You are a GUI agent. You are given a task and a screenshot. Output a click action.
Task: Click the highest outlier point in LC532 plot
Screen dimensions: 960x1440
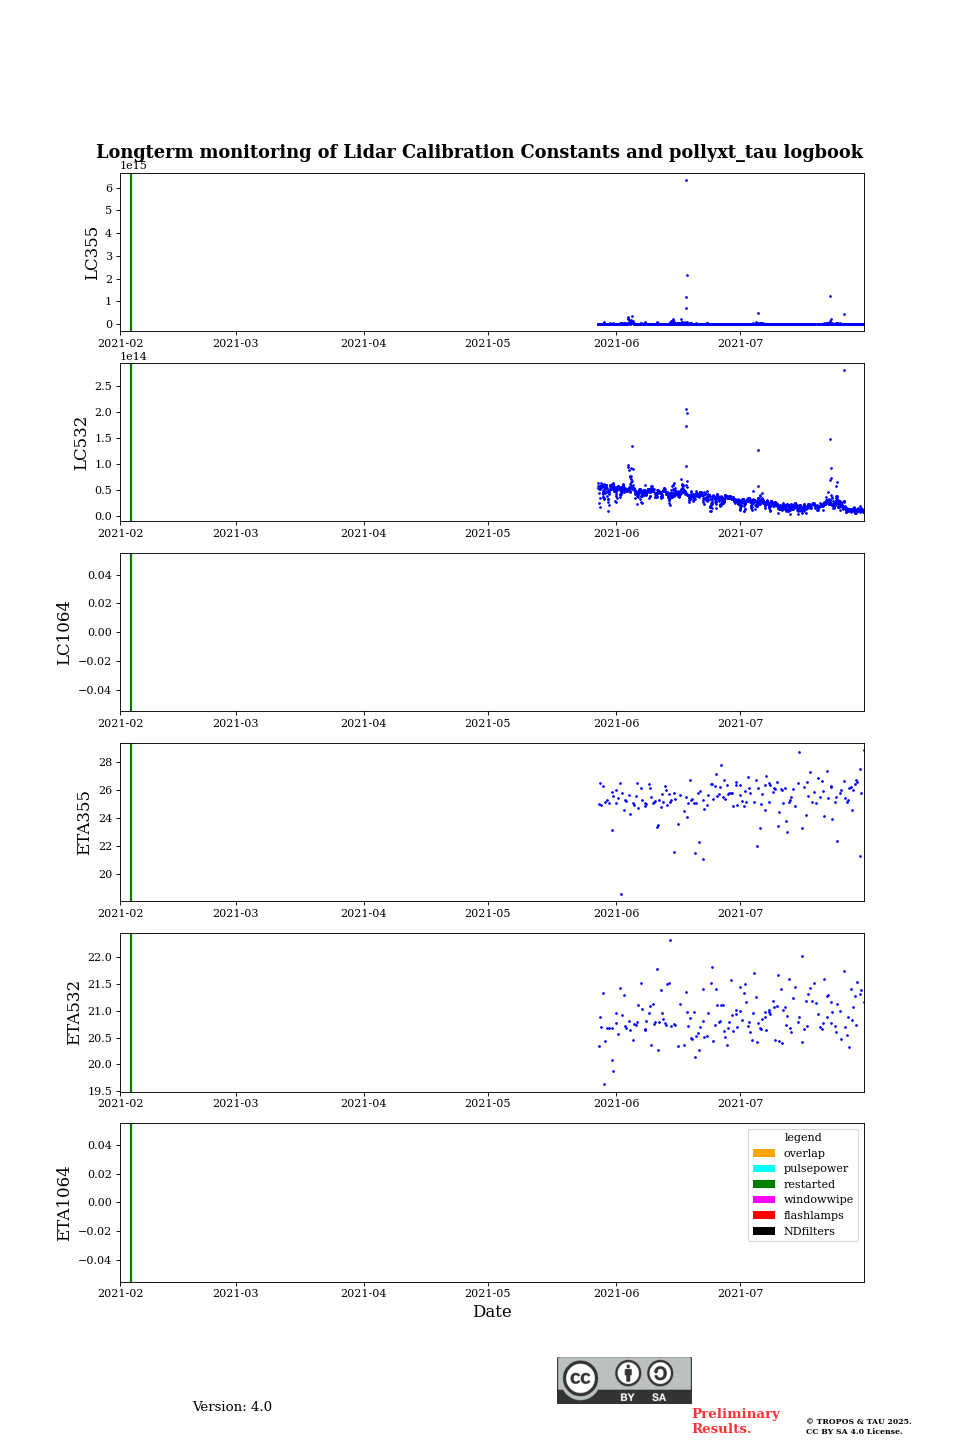[844, 370]
